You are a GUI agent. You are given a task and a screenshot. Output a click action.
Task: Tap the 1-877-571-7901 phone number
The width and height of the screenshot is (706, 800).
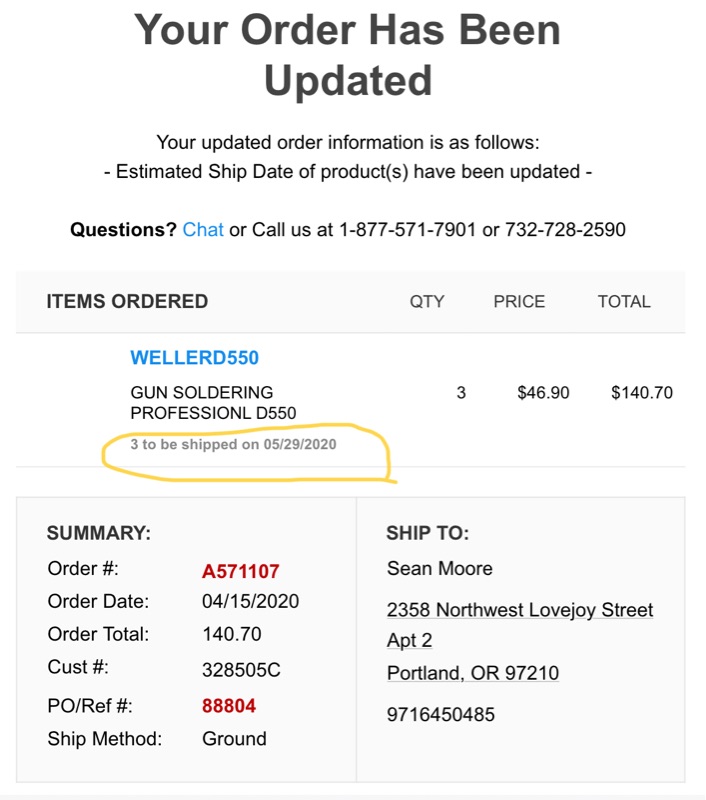(x=407, y=230)
